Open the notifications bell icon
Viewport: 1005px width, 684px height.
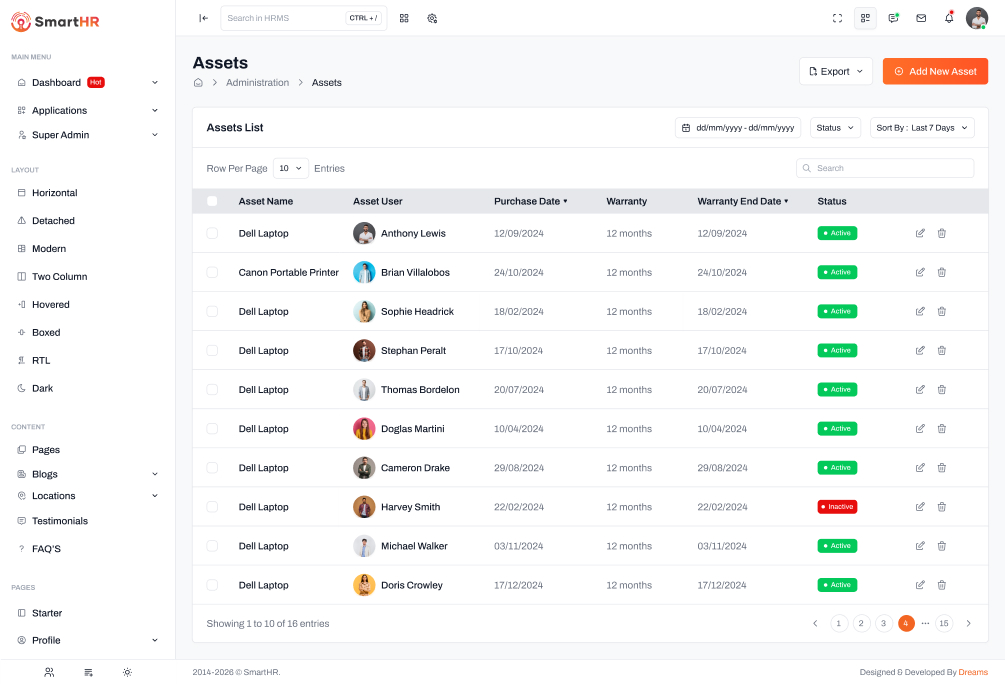[x=949, y=18]
